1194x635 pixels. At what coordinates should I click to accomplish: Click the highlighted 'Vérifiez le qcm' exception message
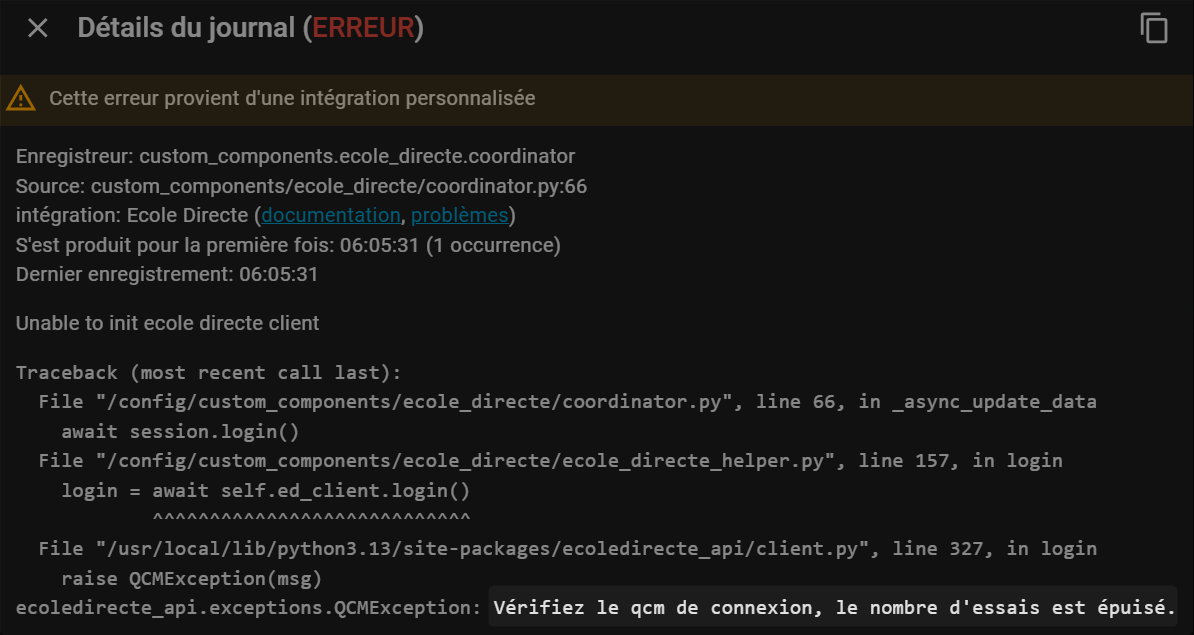[x=833, y=607]
